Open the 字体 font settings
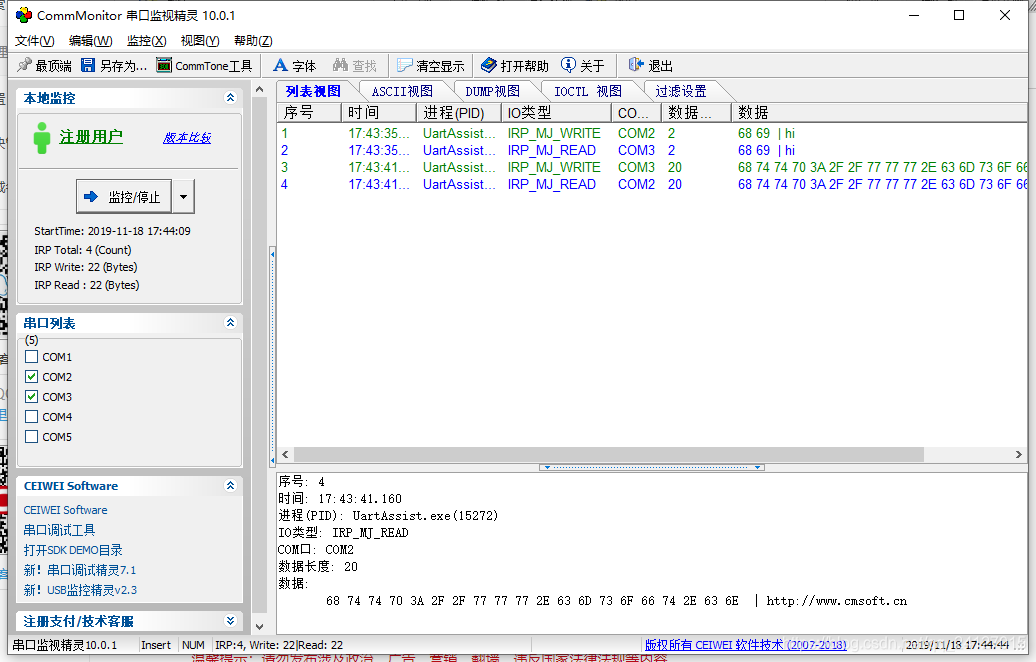 coord(295,65)
